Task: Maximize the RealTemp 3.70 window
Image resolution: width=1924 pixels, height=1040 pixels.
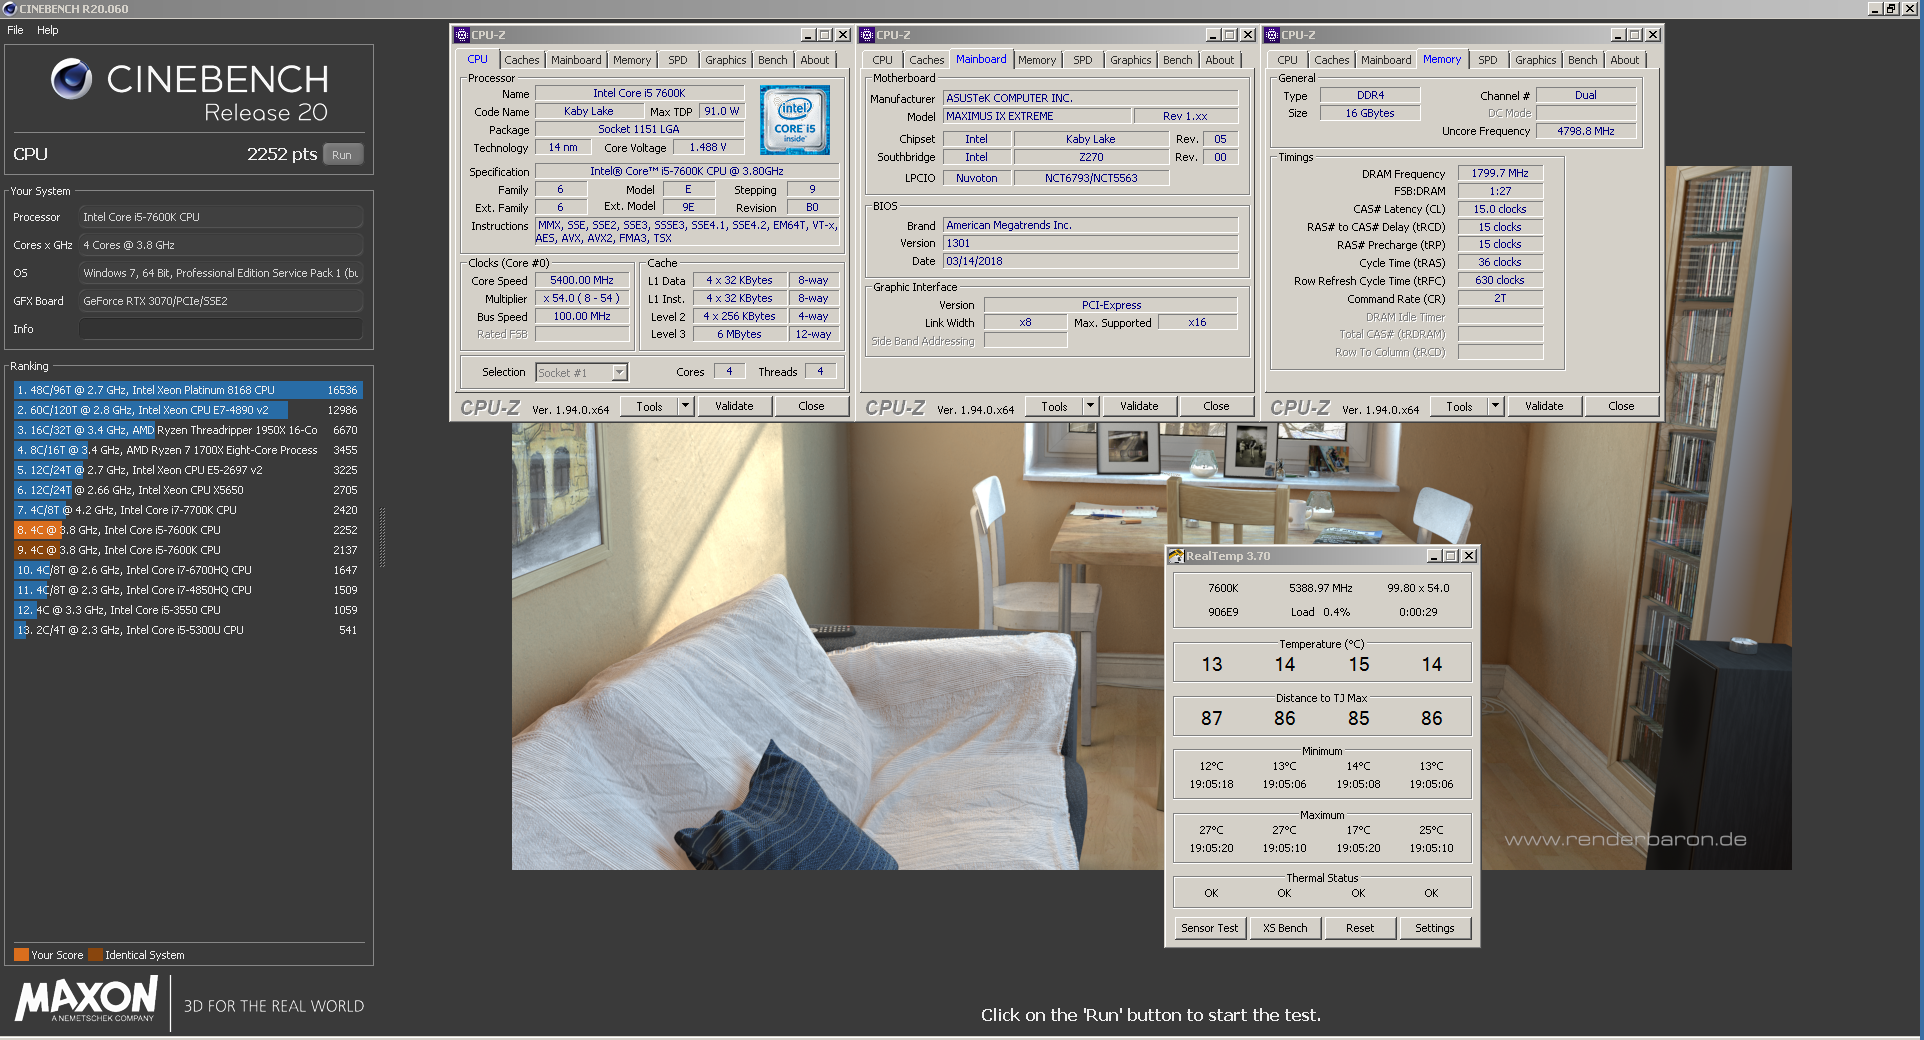Action: coord(1451,556)
